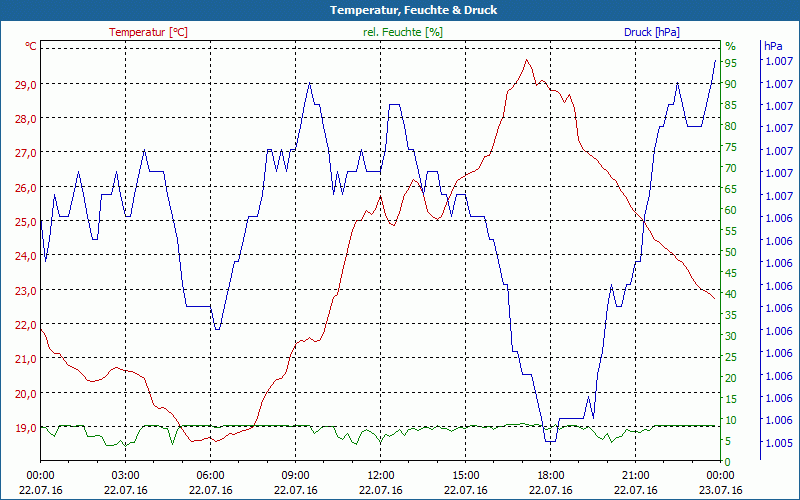Click the 23,0 temperature axis value
This screenshot has width=800, height=500.
pos(26,291)
